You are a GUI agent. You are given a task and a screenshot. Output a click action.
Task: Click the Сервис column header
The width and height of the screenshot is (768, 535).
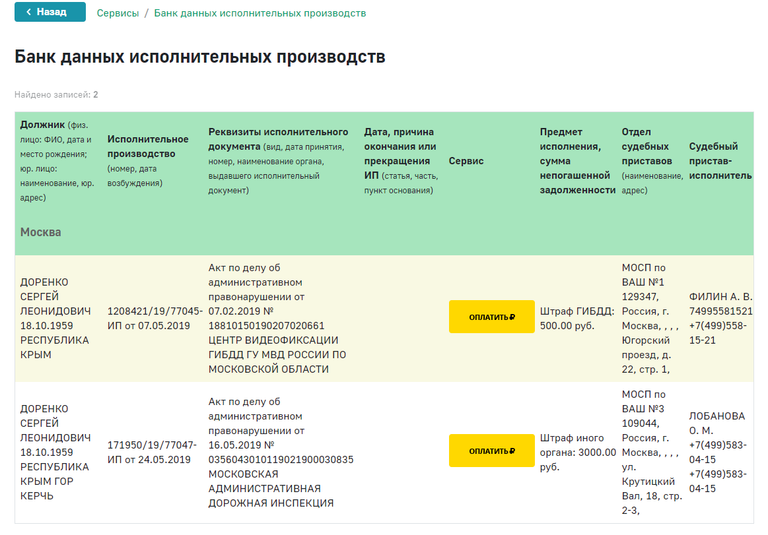pyautogui.click(x=466, y=161)
